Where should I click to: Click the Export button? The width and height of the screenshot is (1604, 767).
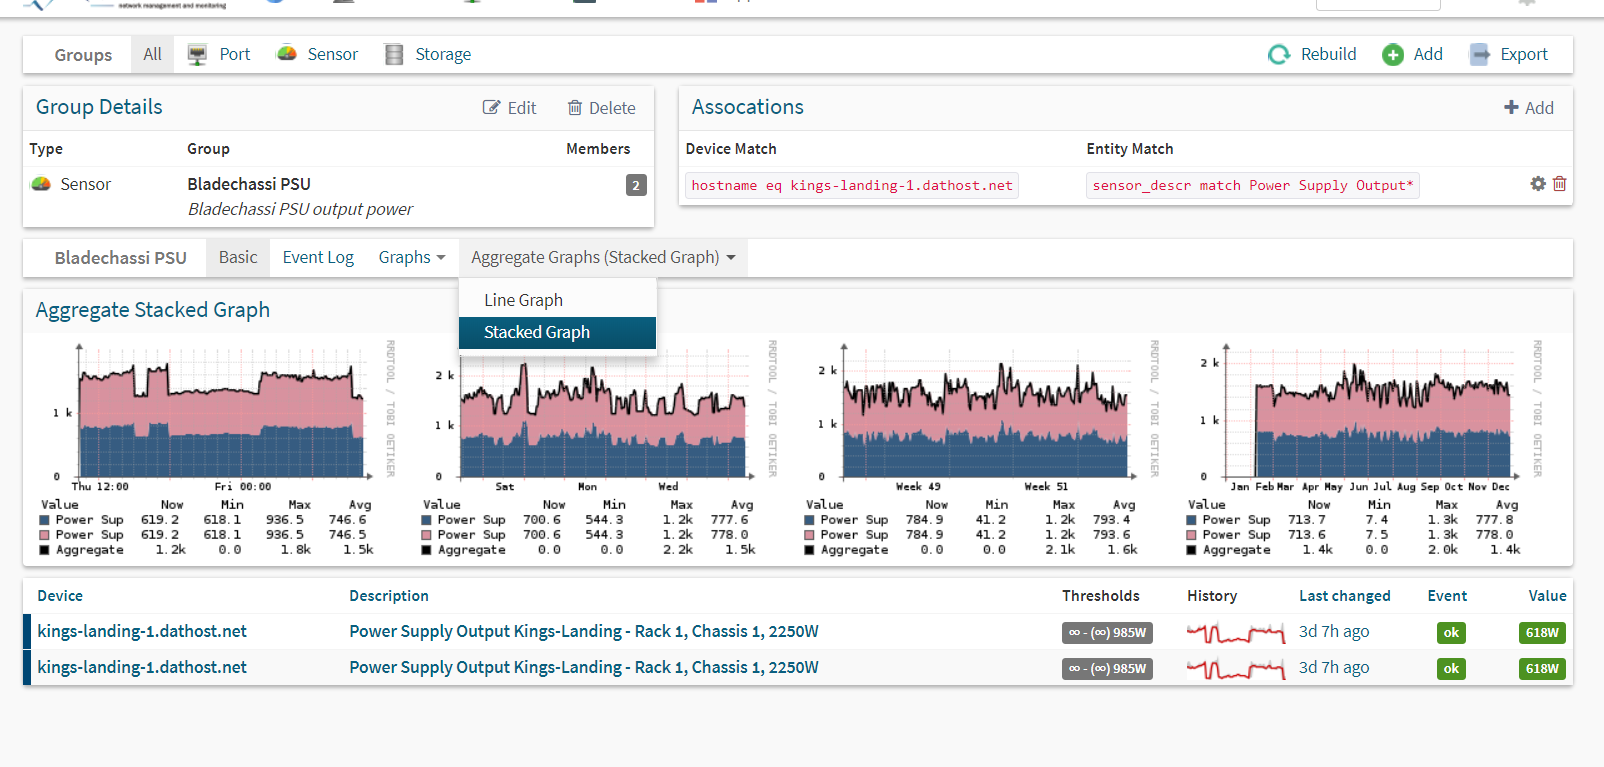[1508, 54]
